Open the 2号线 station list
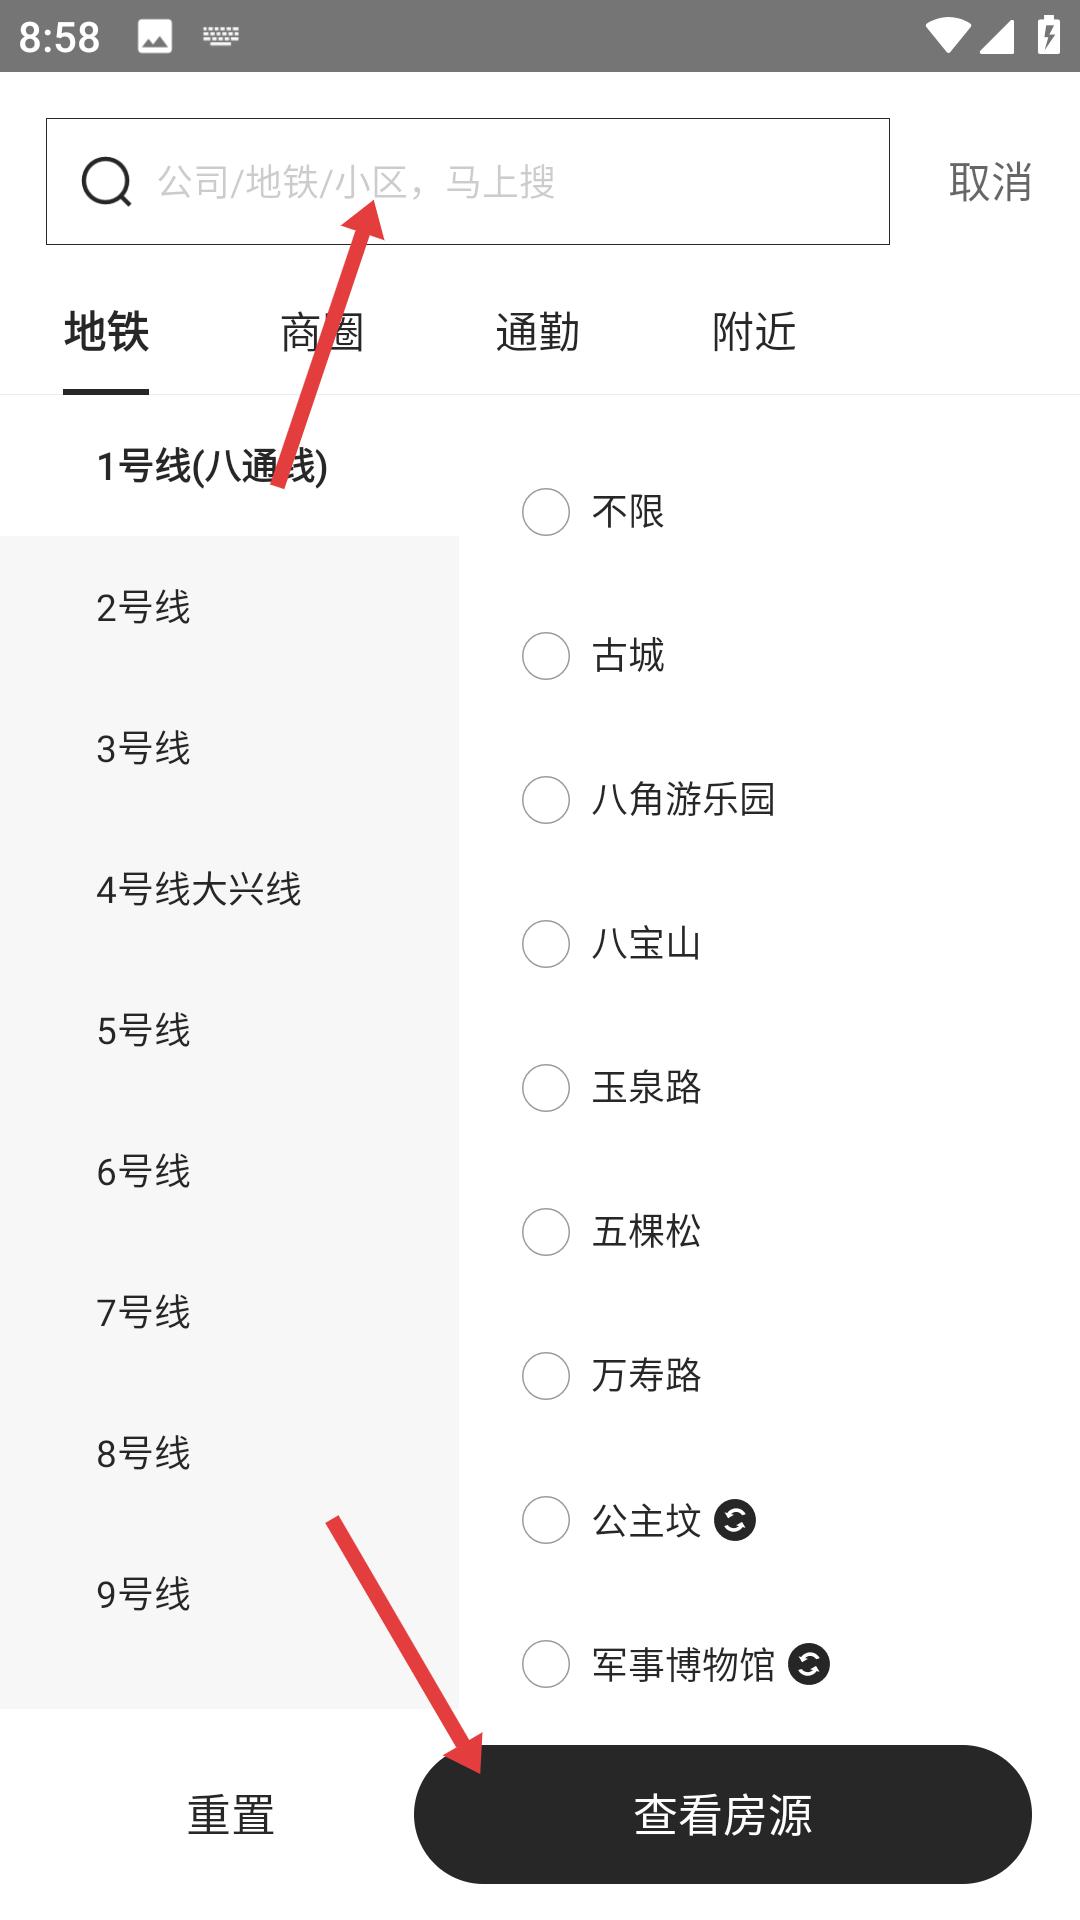 (x=144, y=606)
